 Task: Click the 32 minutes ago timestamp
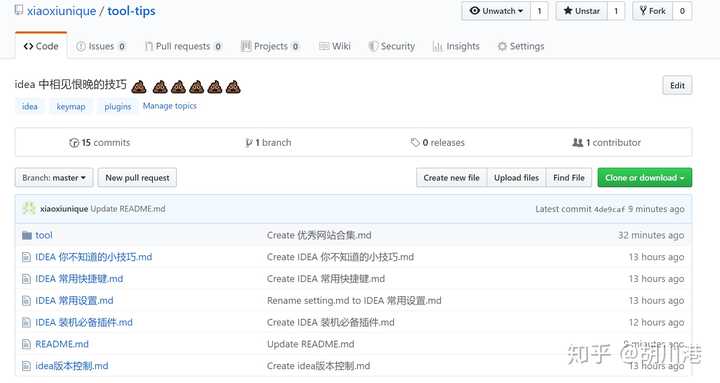pyautogui.click(x=651, y=235)
